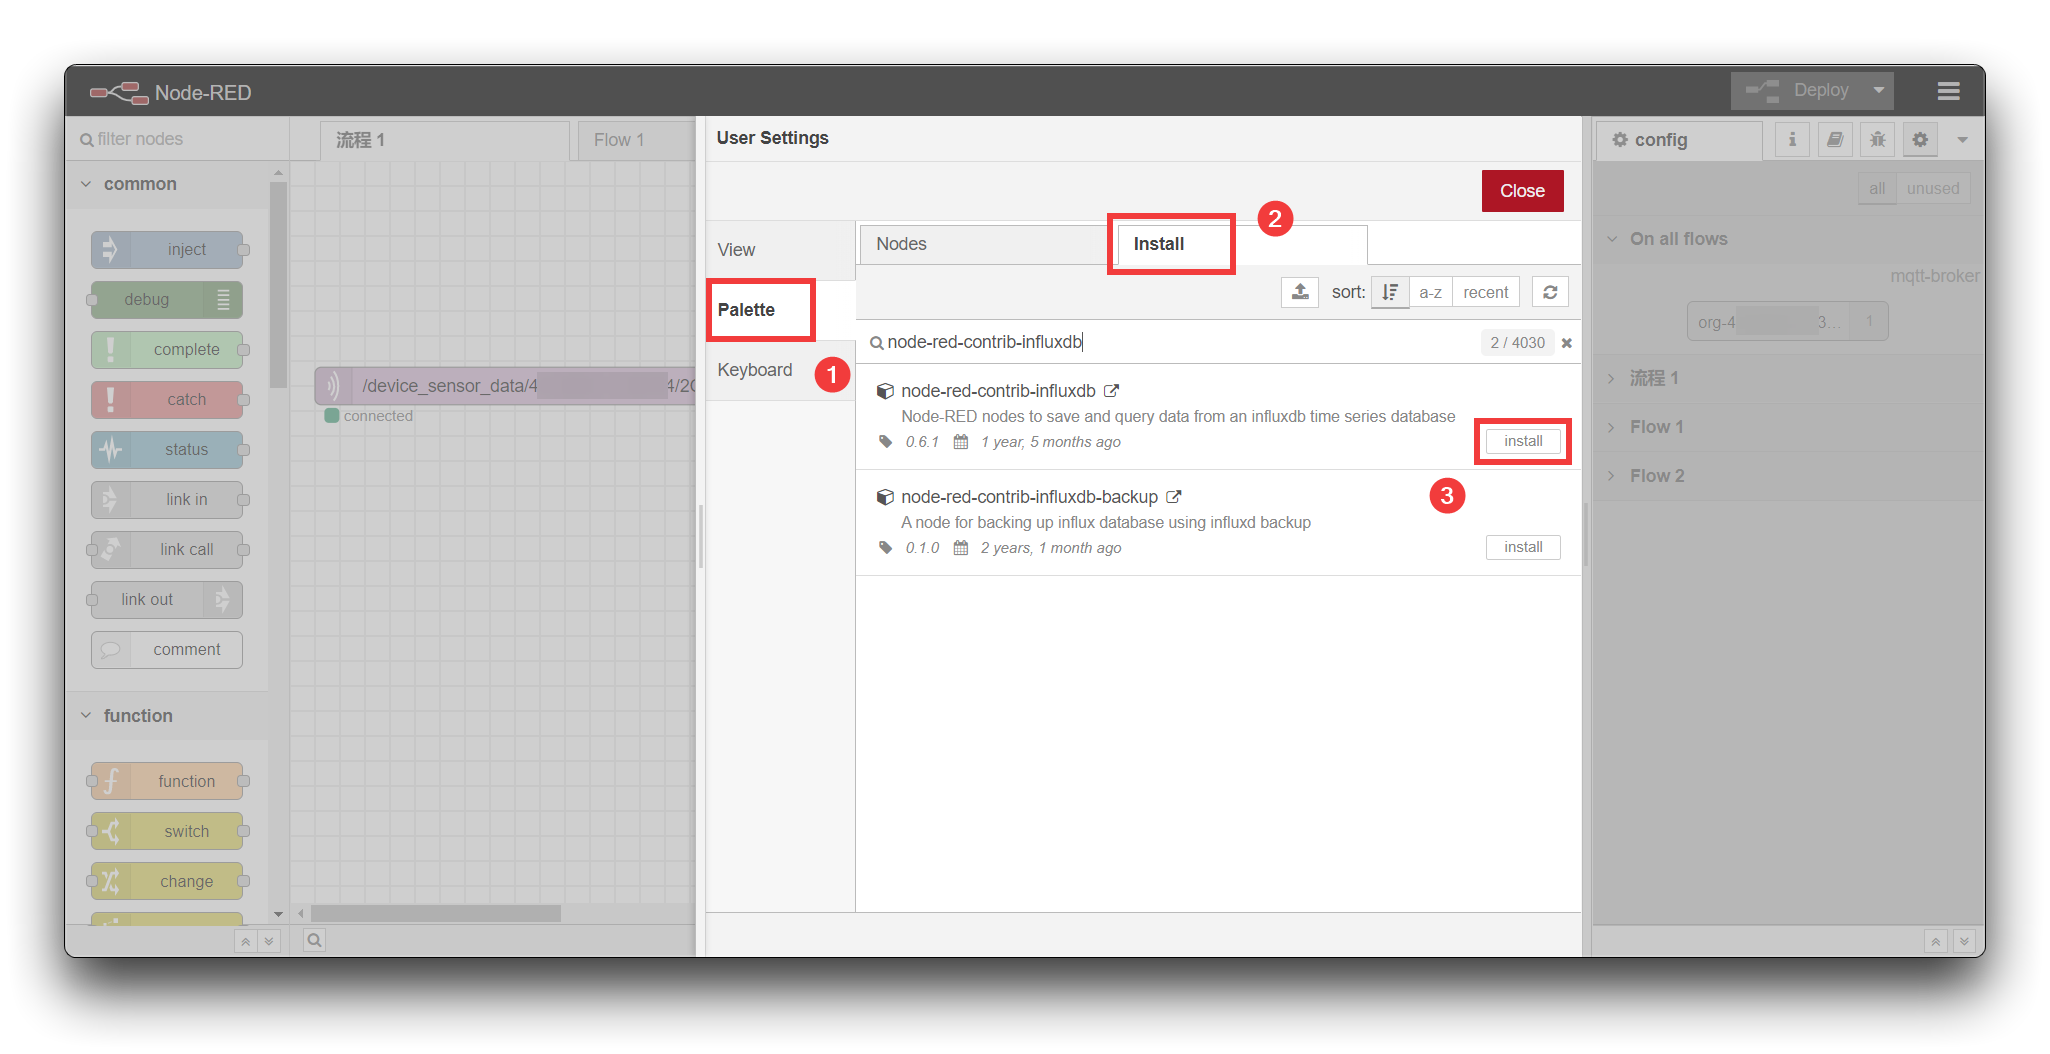
Task: Sort modules by relevance icon
Action: click(1390, 292)
